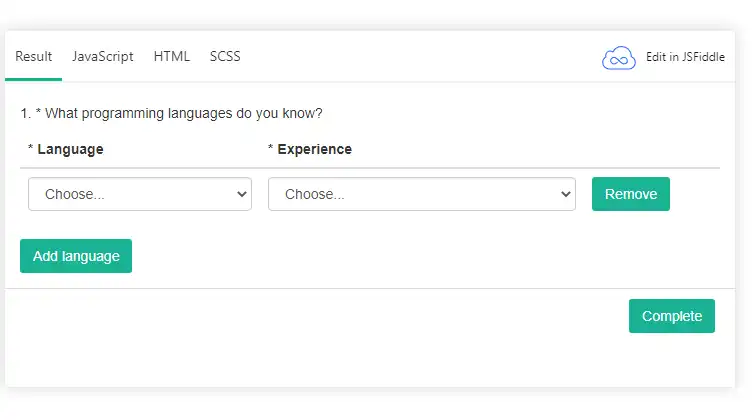This screenshot has width=754, height=420.
Task: Switch to the Result tab
Action: point(34,56)
